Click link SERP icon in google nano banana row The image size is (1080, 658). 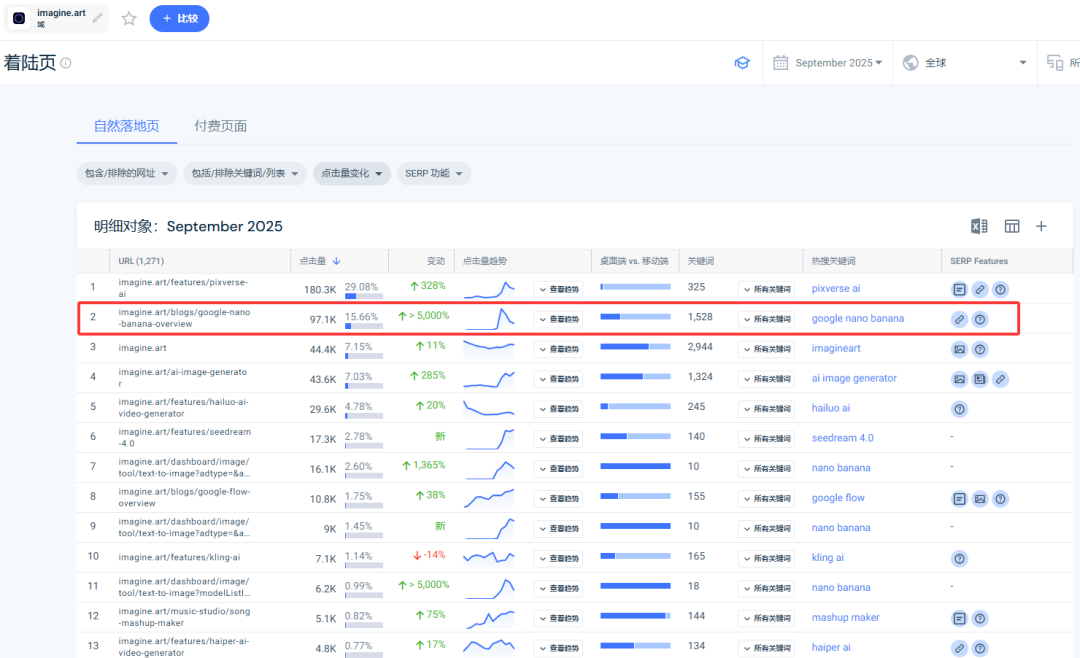tap(959, 319)
